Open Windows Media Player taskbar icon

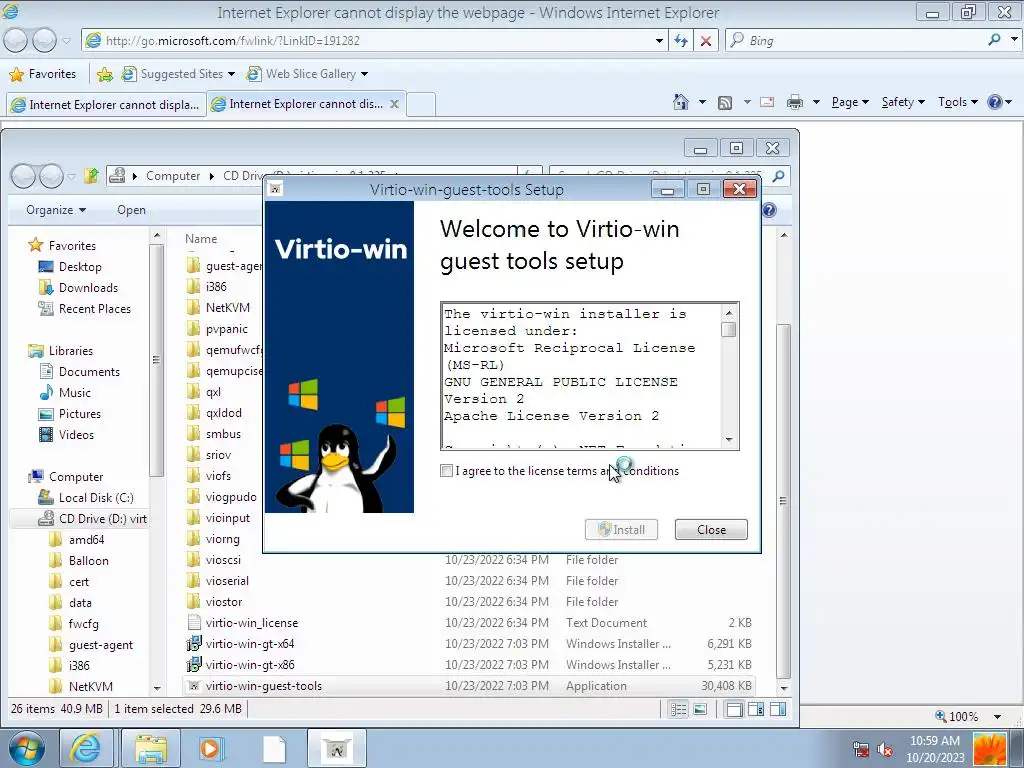(210, 748)
